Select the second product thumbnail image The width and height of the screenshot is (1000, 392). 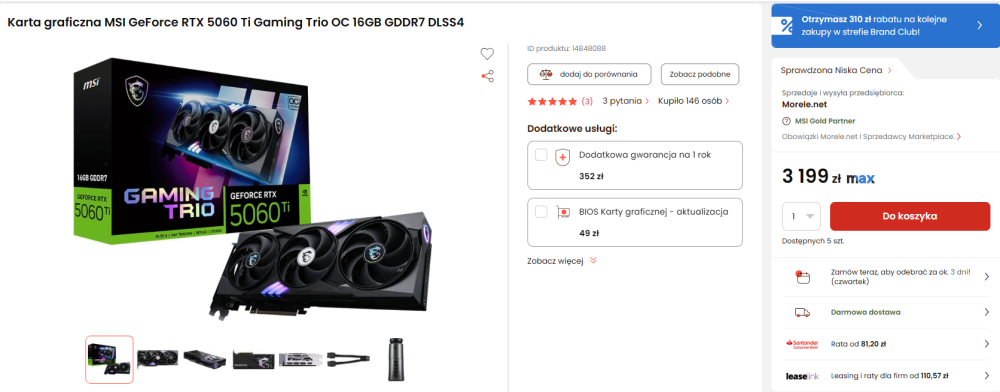click(x=158, y=359)
